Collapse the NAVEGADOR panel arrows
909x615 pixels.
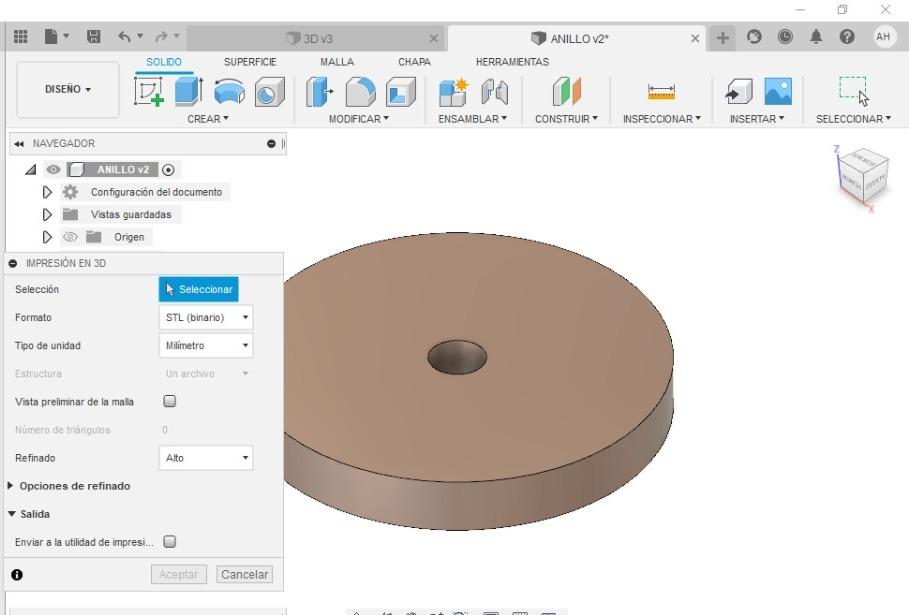pos(19,144)
